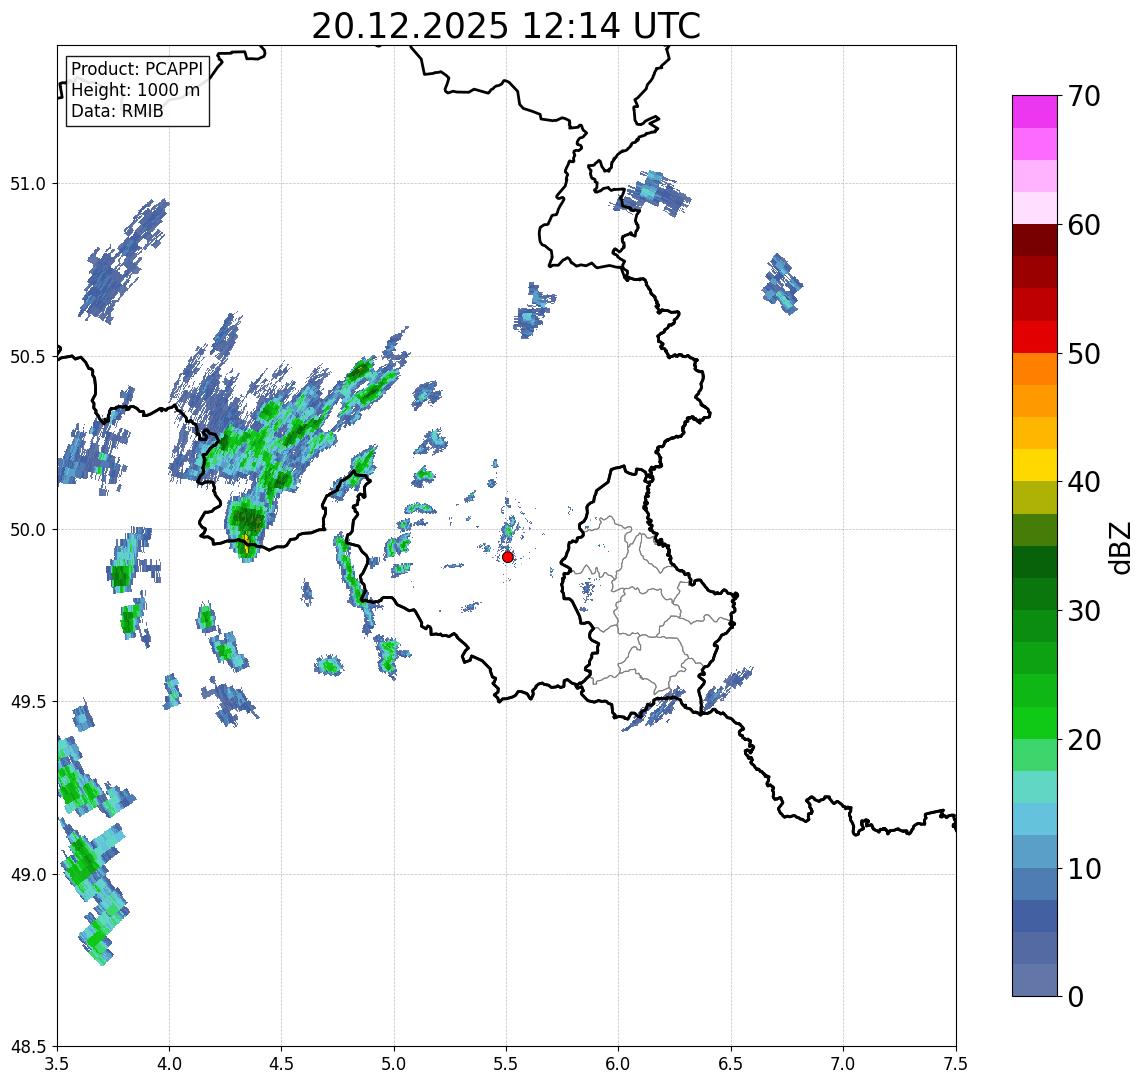Click the colorbar tick label 30

coord(1084,611)
